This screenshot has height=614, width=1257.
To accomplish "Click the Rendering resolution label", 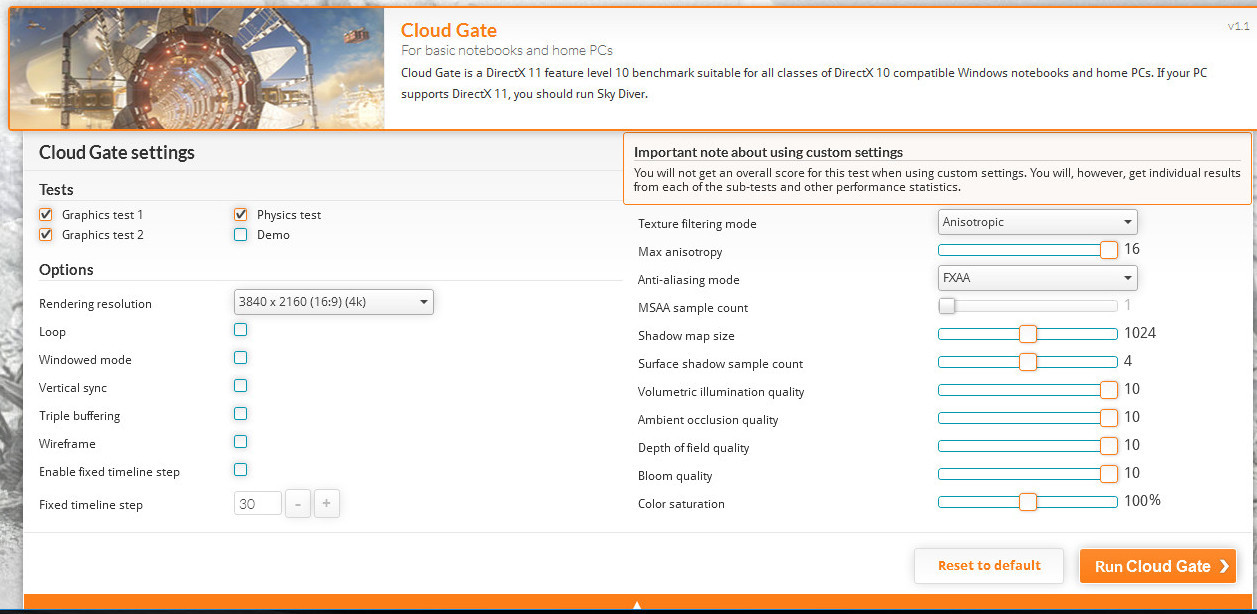I will [x=95, y=304].
